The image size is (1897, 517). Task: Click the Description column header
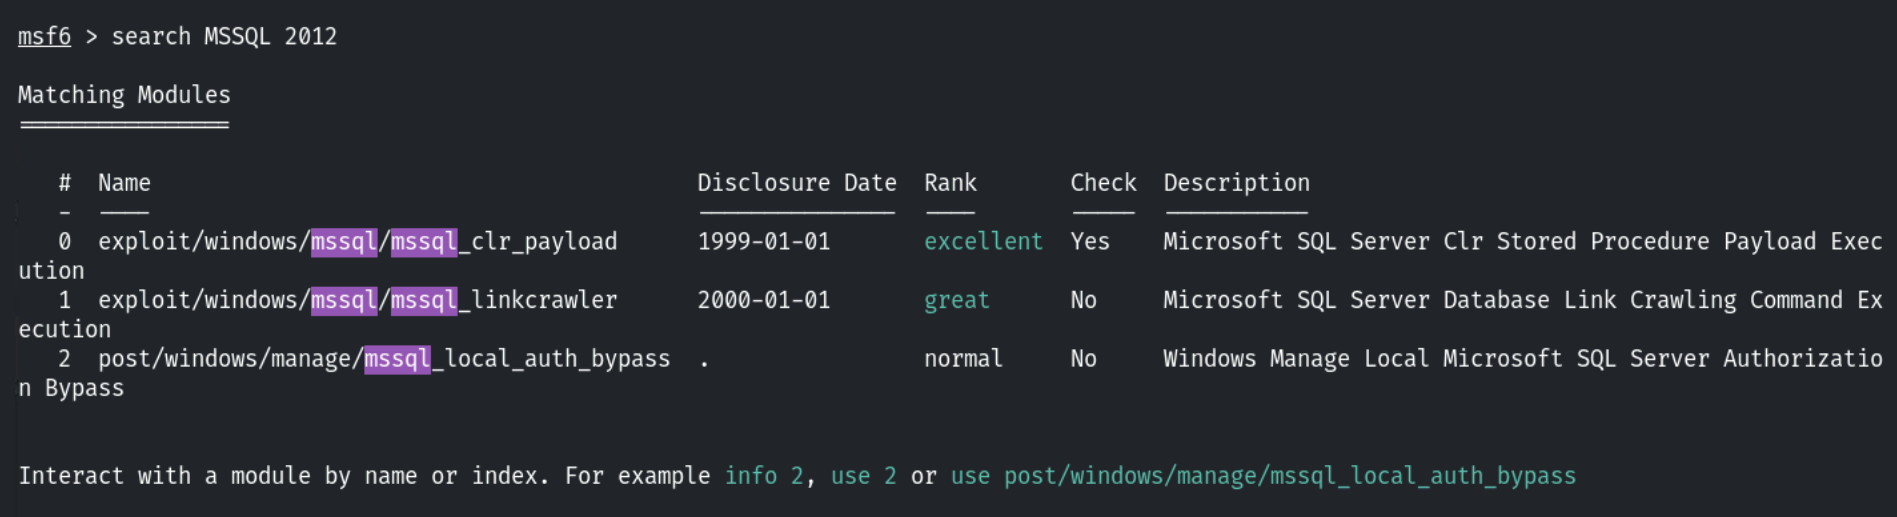click(1236, 183)
